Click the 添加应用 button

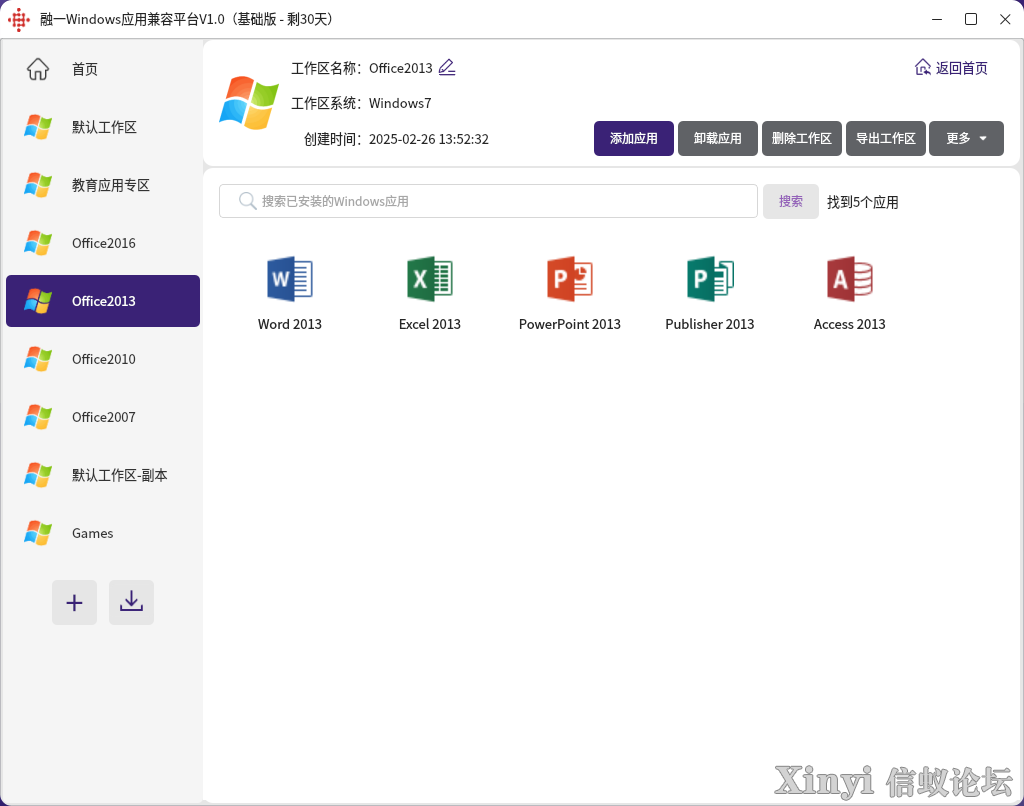633,138
